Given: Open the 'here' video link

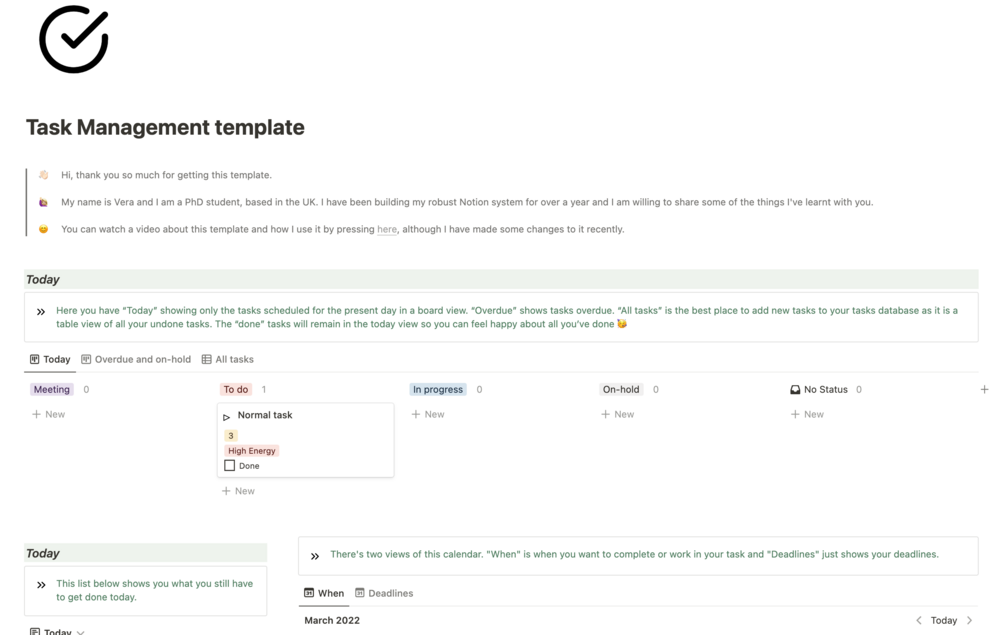Looking at the screenshot, I should tap(387, 229).
